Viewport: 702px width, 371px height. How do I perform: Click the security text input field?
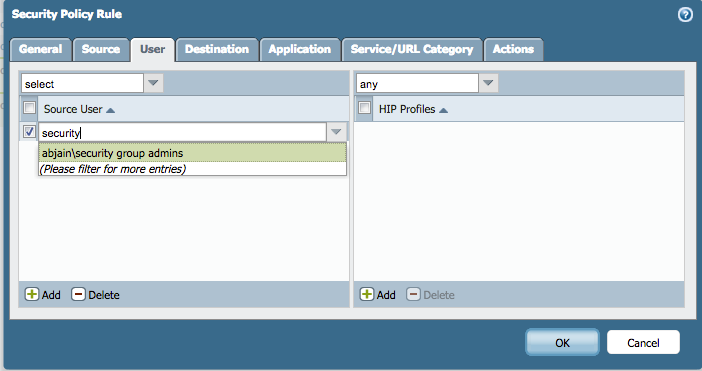coord(183,132)
